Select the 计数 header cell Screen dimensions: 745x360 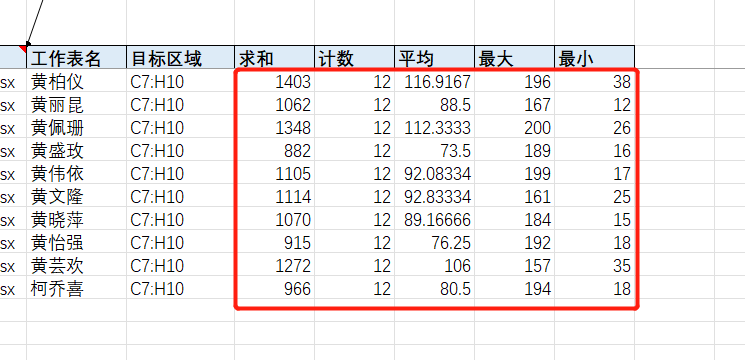(x=354, y=57)
